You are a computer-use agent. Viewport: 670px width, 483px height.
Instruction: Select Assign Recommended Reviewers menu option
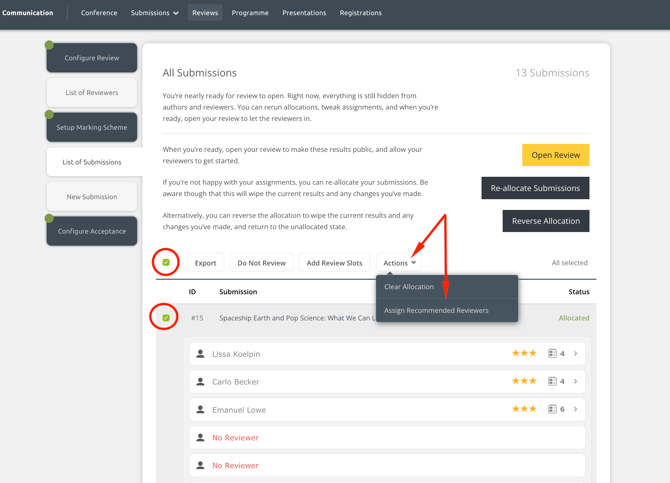pyautogui.click(x=436, y=310)
